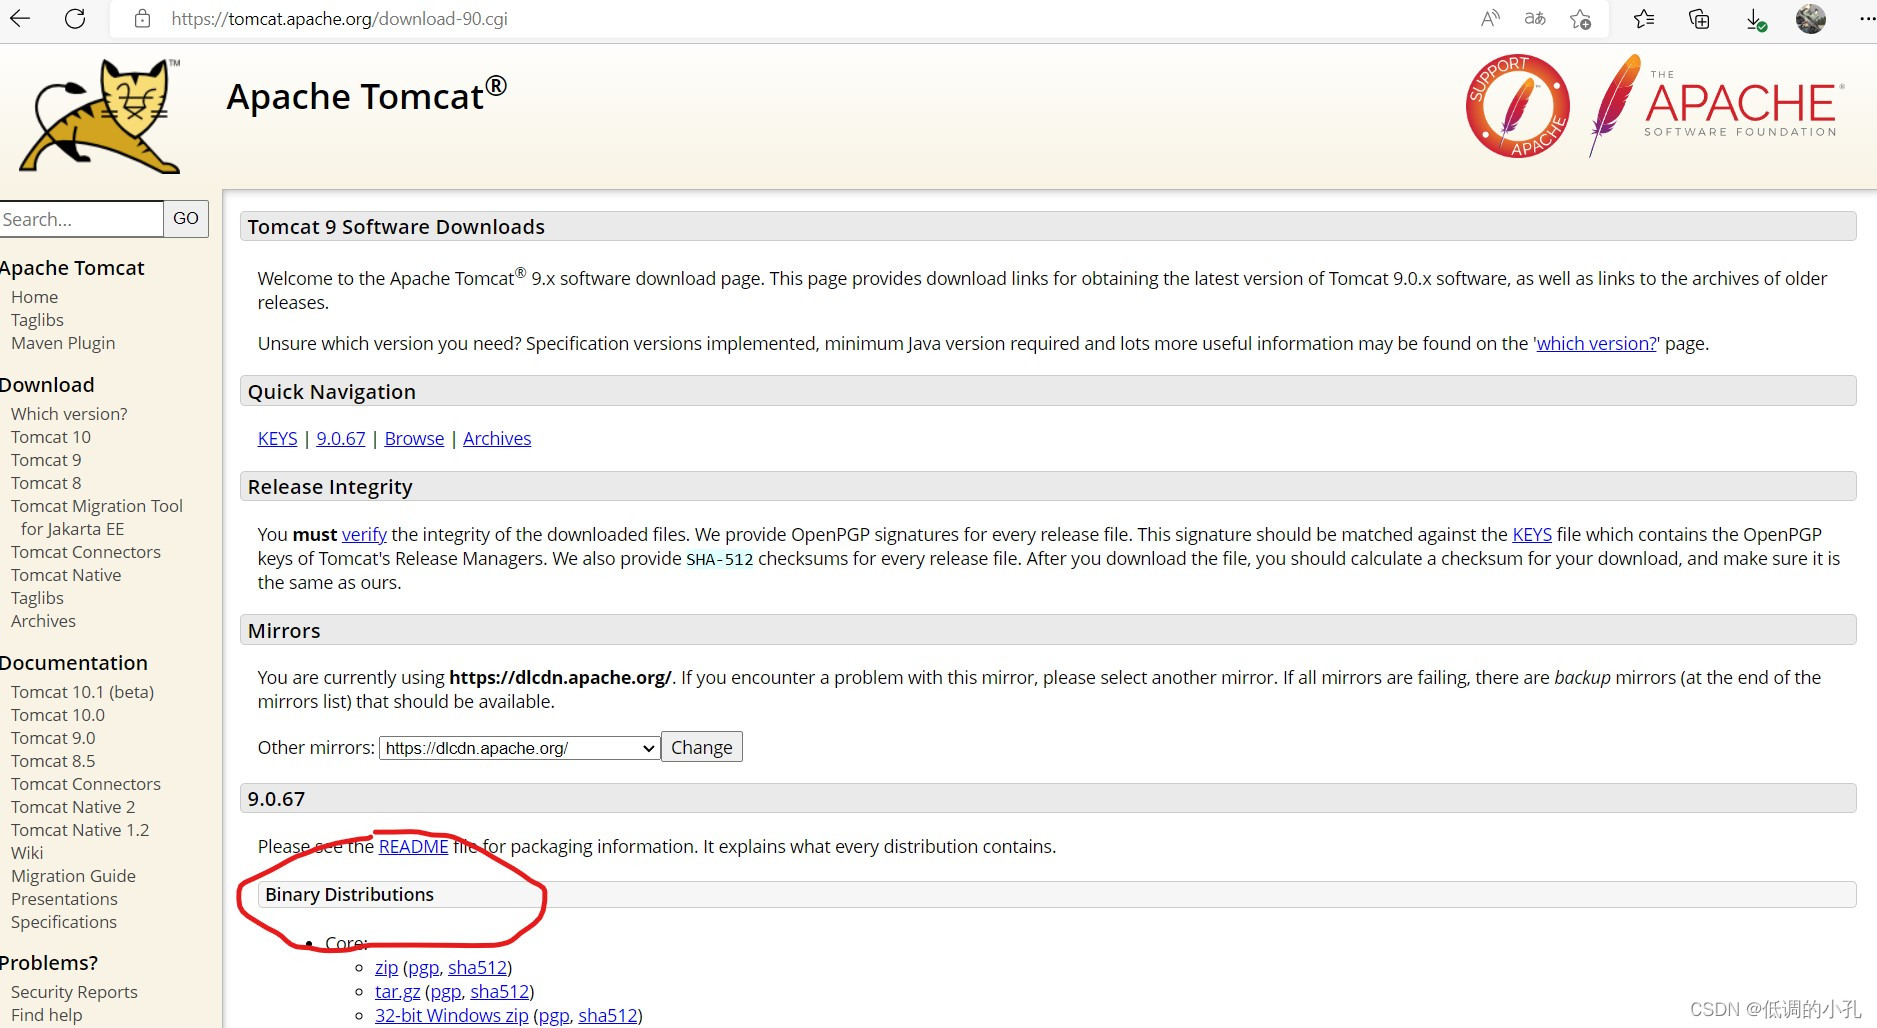
Task: Download the 32-bit Windows zip
Action: (451, 1015)
